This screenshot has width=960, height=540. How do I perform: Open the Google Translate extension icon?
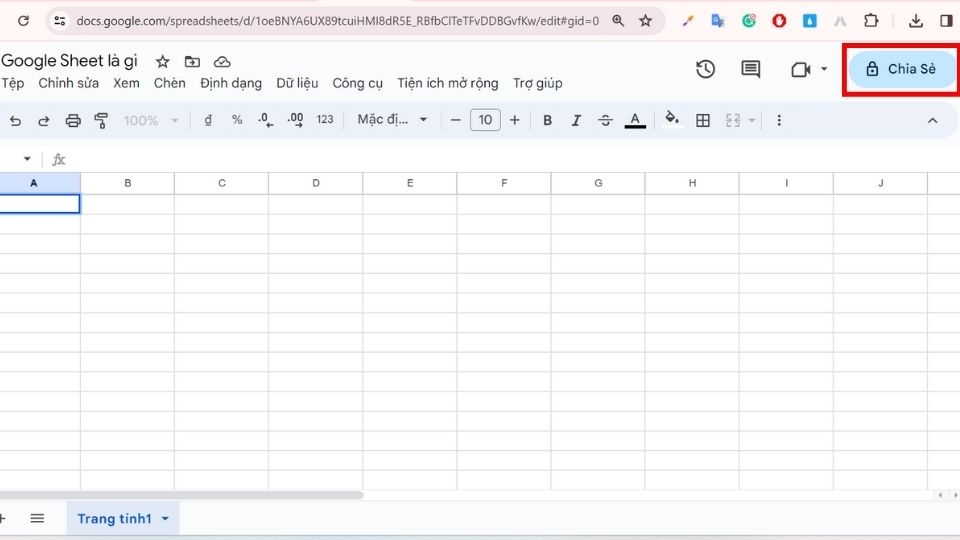coord(718,21)
